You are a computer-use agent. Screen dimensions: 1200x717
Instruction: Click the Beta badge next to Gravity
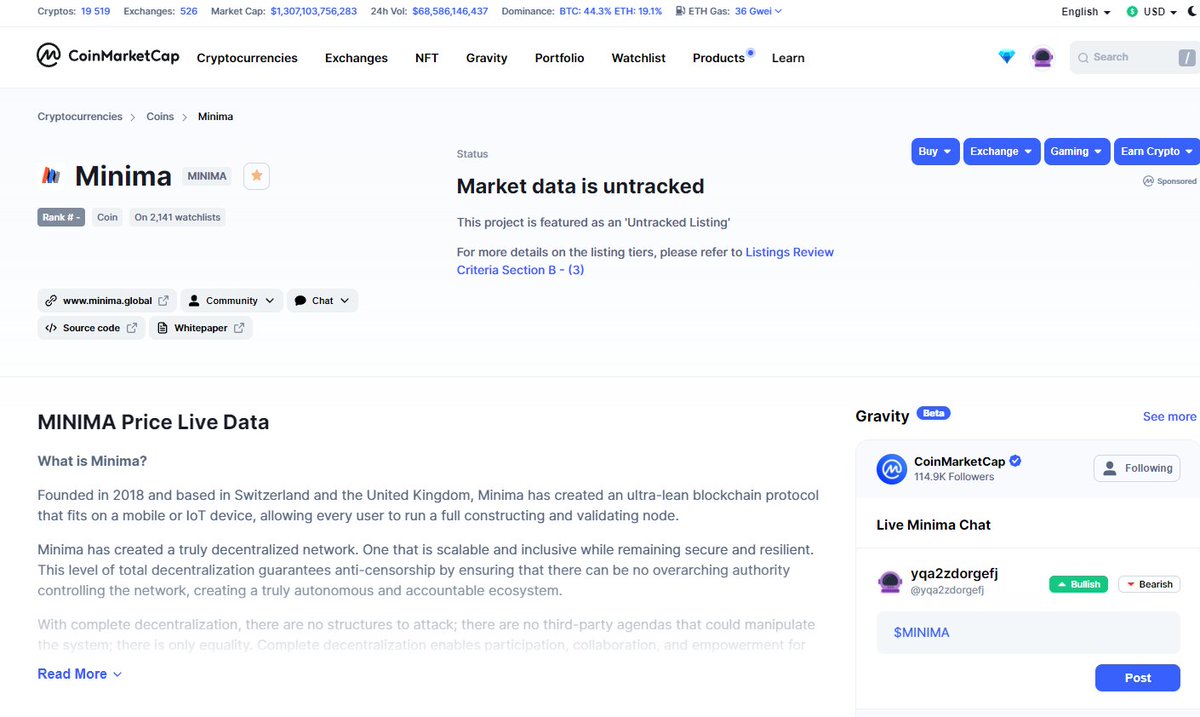[x=933, y=413]
